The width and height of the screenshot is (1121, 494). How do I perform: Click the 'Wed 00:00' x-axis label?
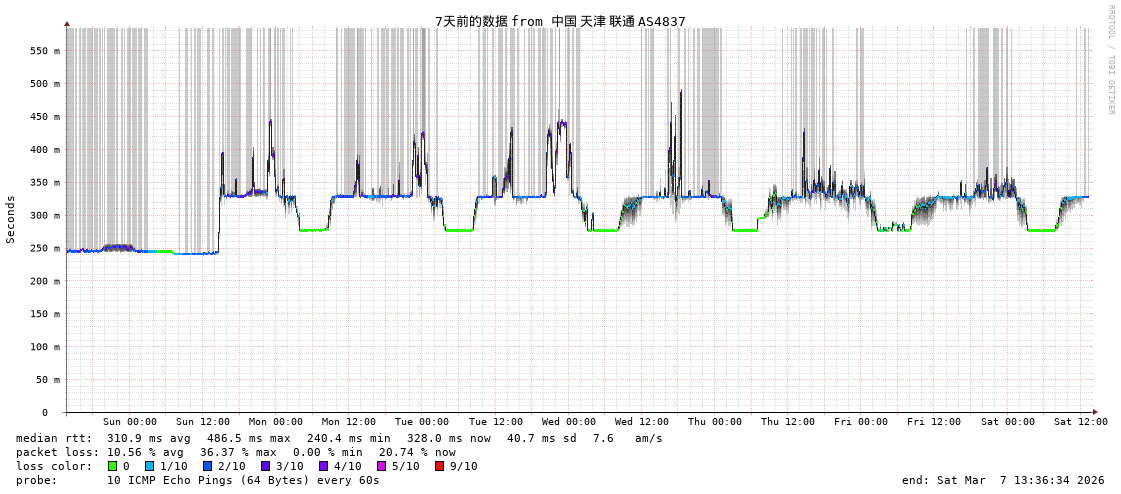point(569,422)
